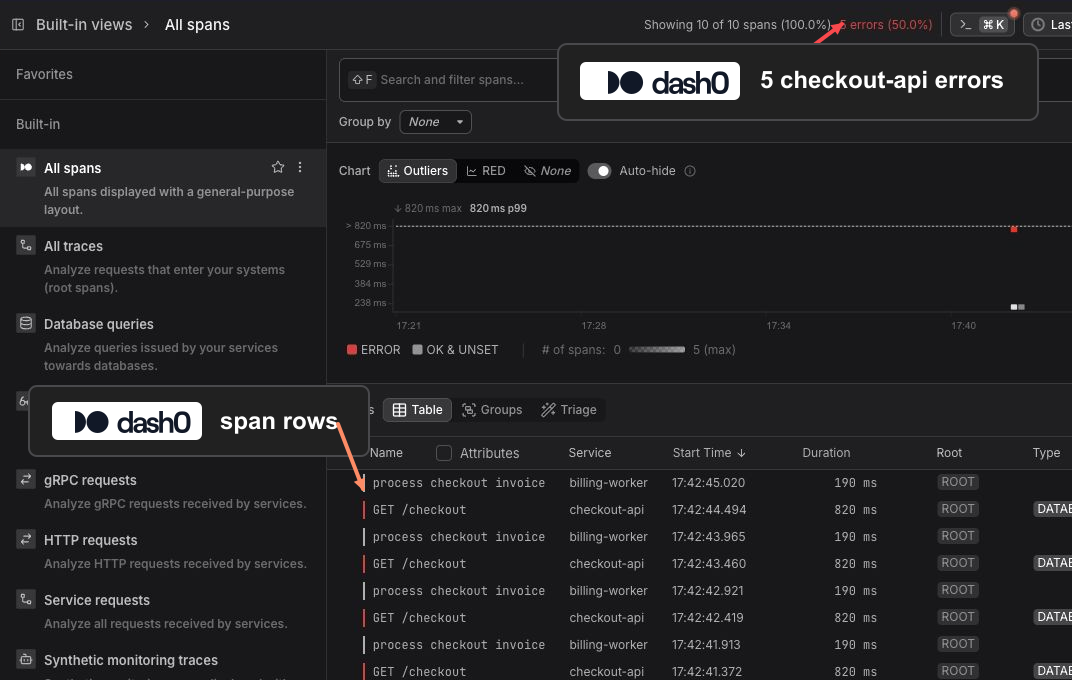Click the Auto-hide info icon
Image resolution: width=1072 pixels, height=680 pixels.
(690, 171)
